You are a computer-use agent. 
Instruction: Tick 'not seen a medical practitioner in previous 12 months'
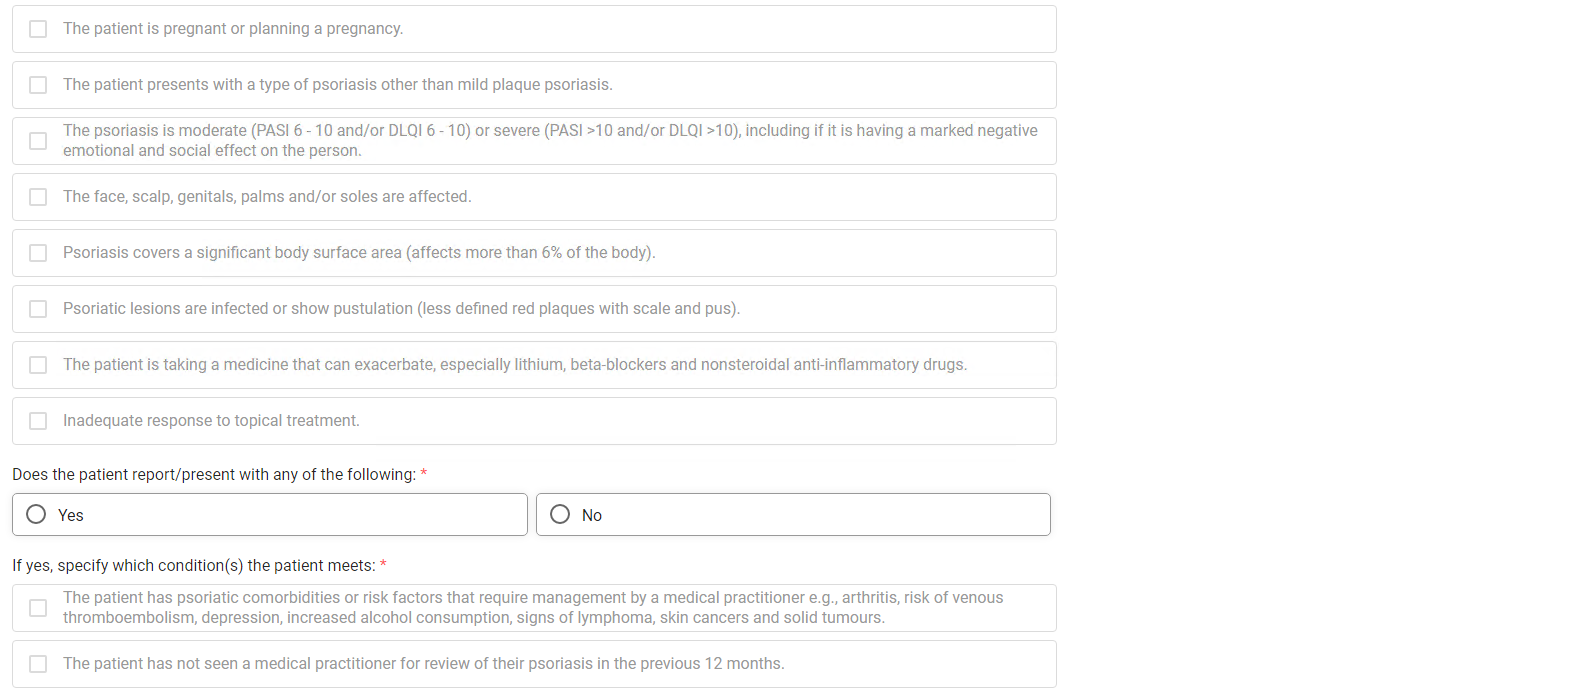pyautogui.click(x=38, y=664)
